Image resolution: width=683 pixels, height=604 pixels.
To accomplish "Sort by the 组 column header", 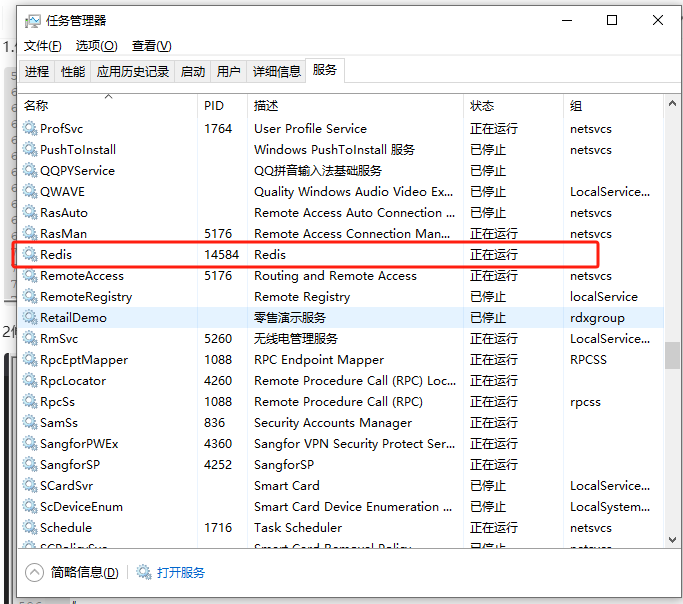I will click(x=613, y=105).
